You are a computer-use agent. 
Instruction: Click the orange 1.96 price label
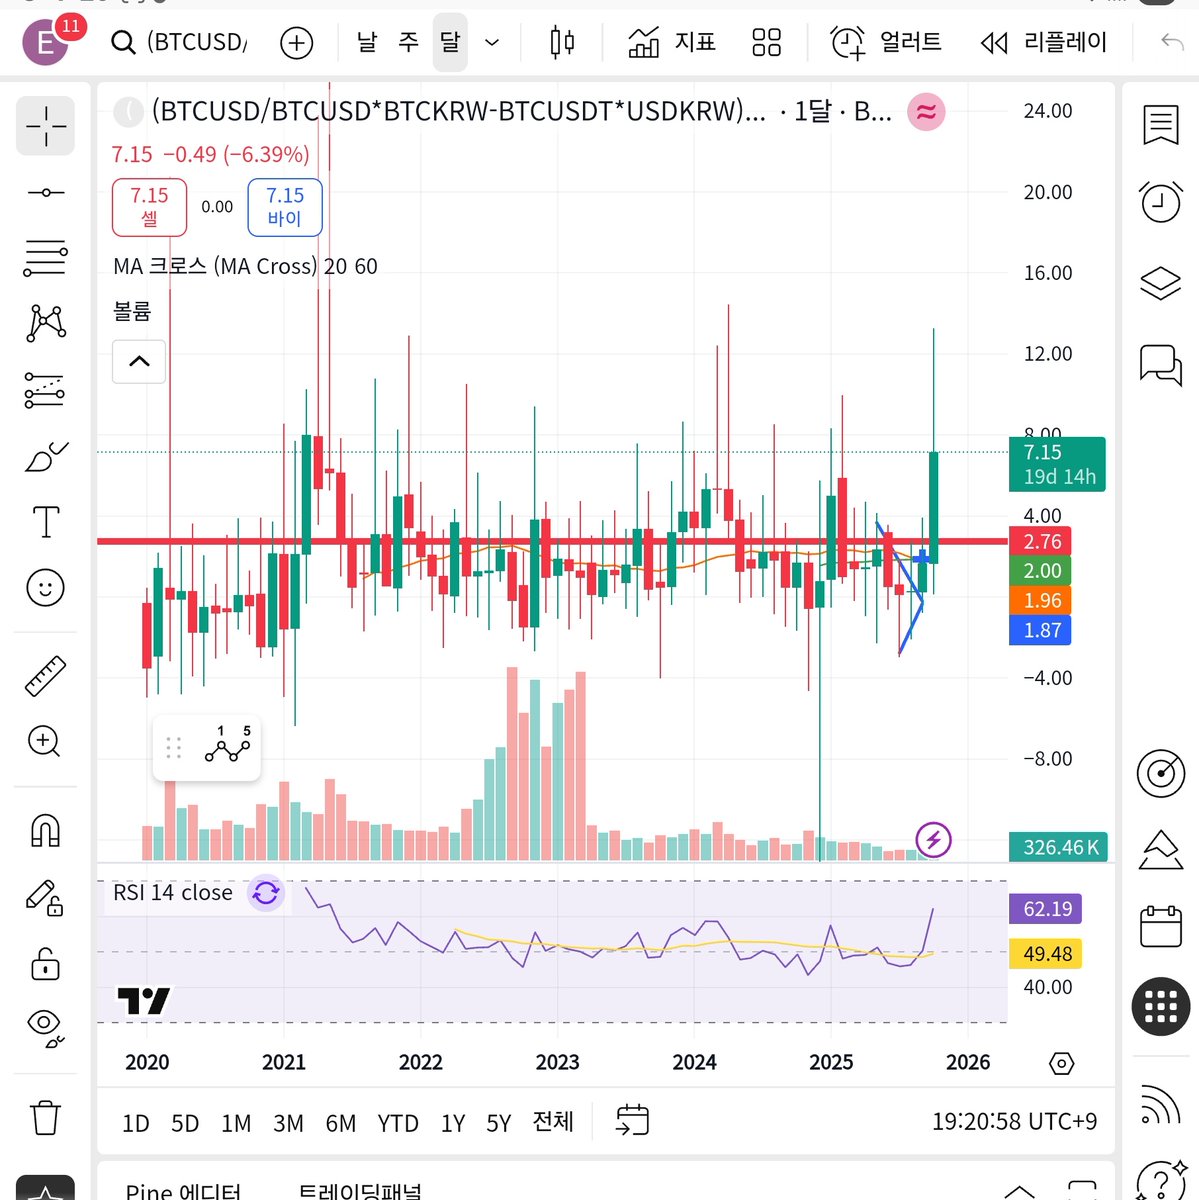point(1040,600)
